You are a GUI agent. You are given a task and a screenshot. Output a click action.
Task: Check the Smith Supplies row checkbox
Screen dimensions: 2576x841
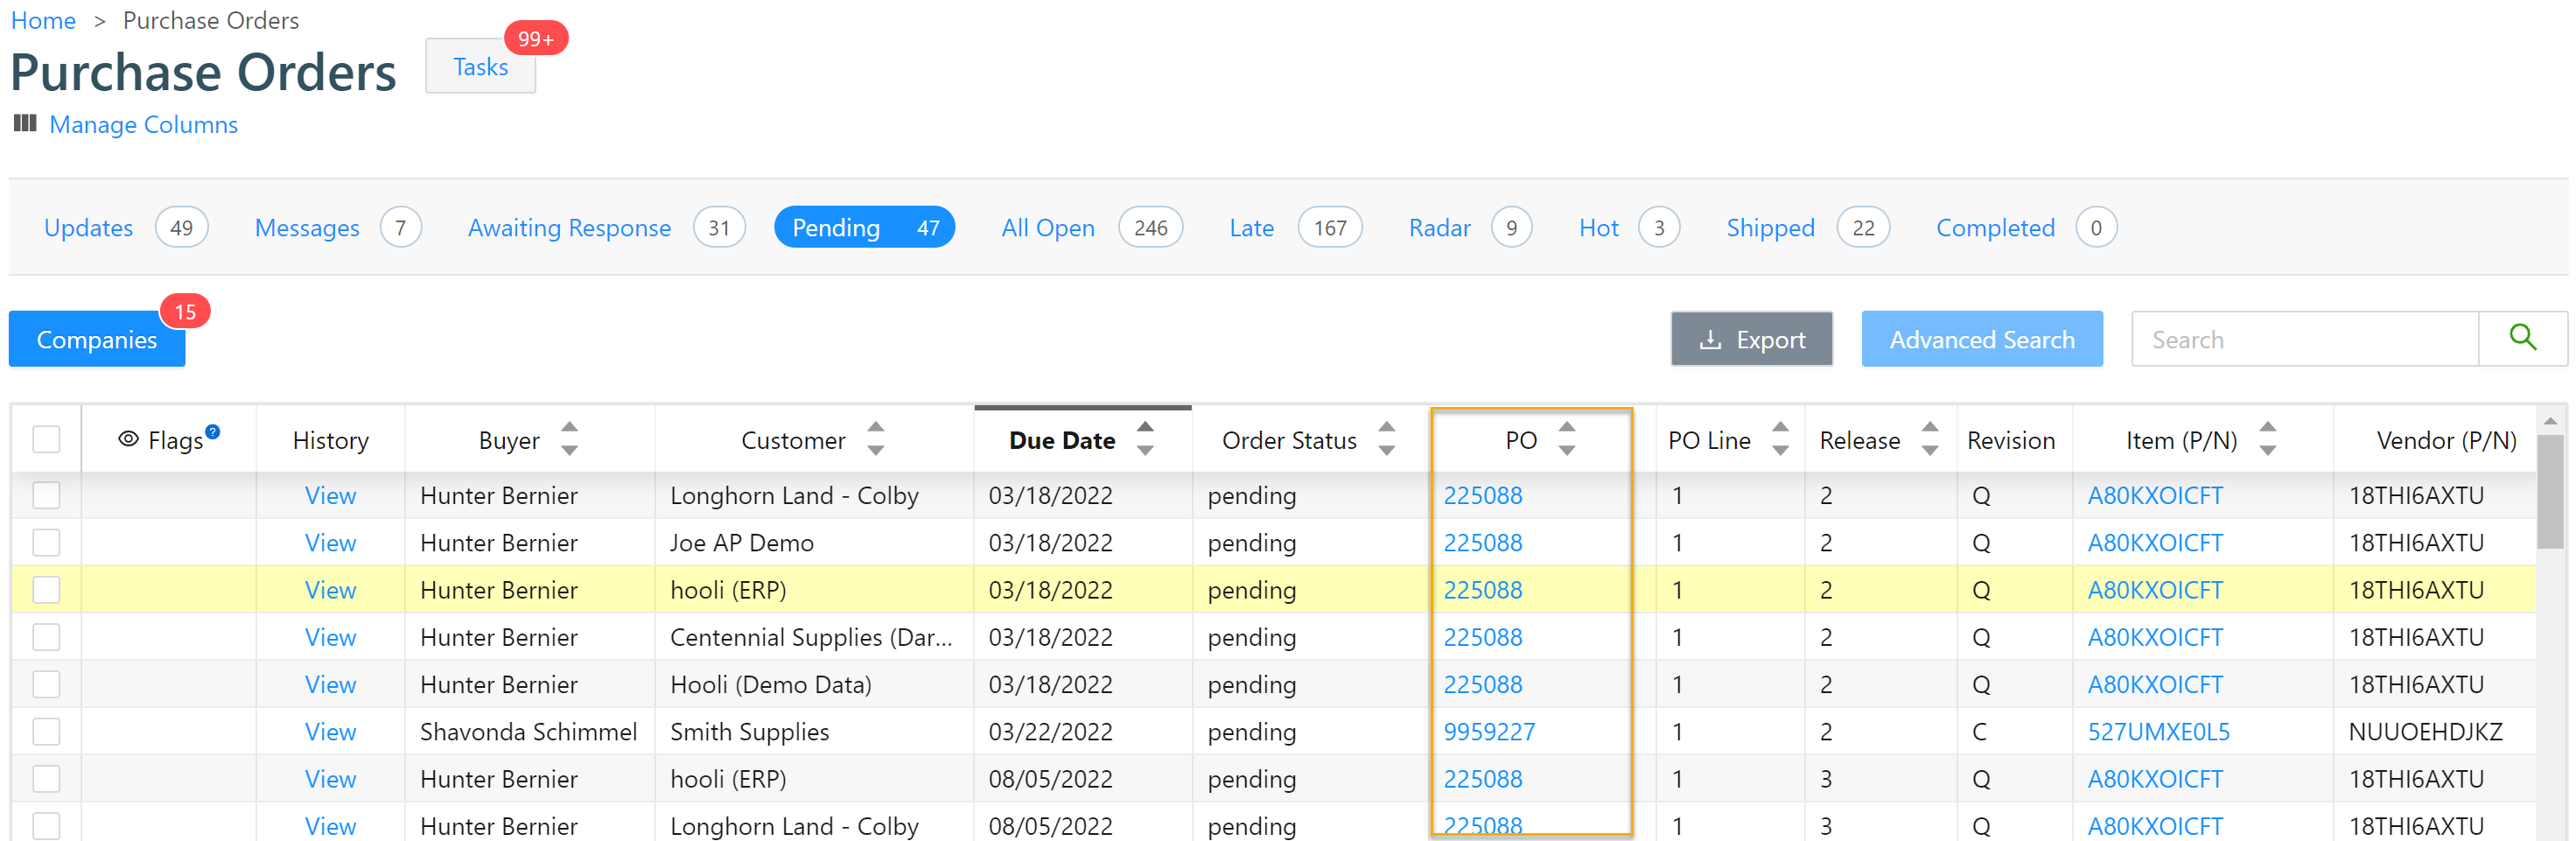[x=46, y=731]
